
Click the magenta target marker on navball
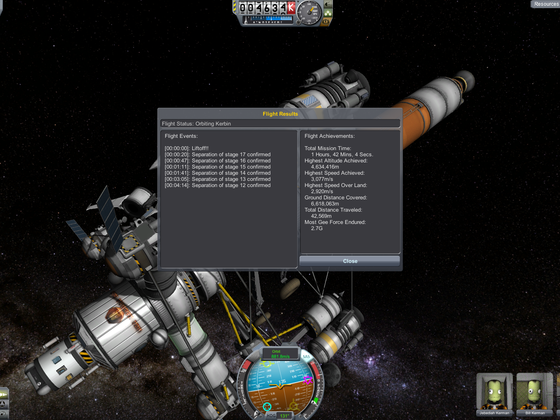308,380
